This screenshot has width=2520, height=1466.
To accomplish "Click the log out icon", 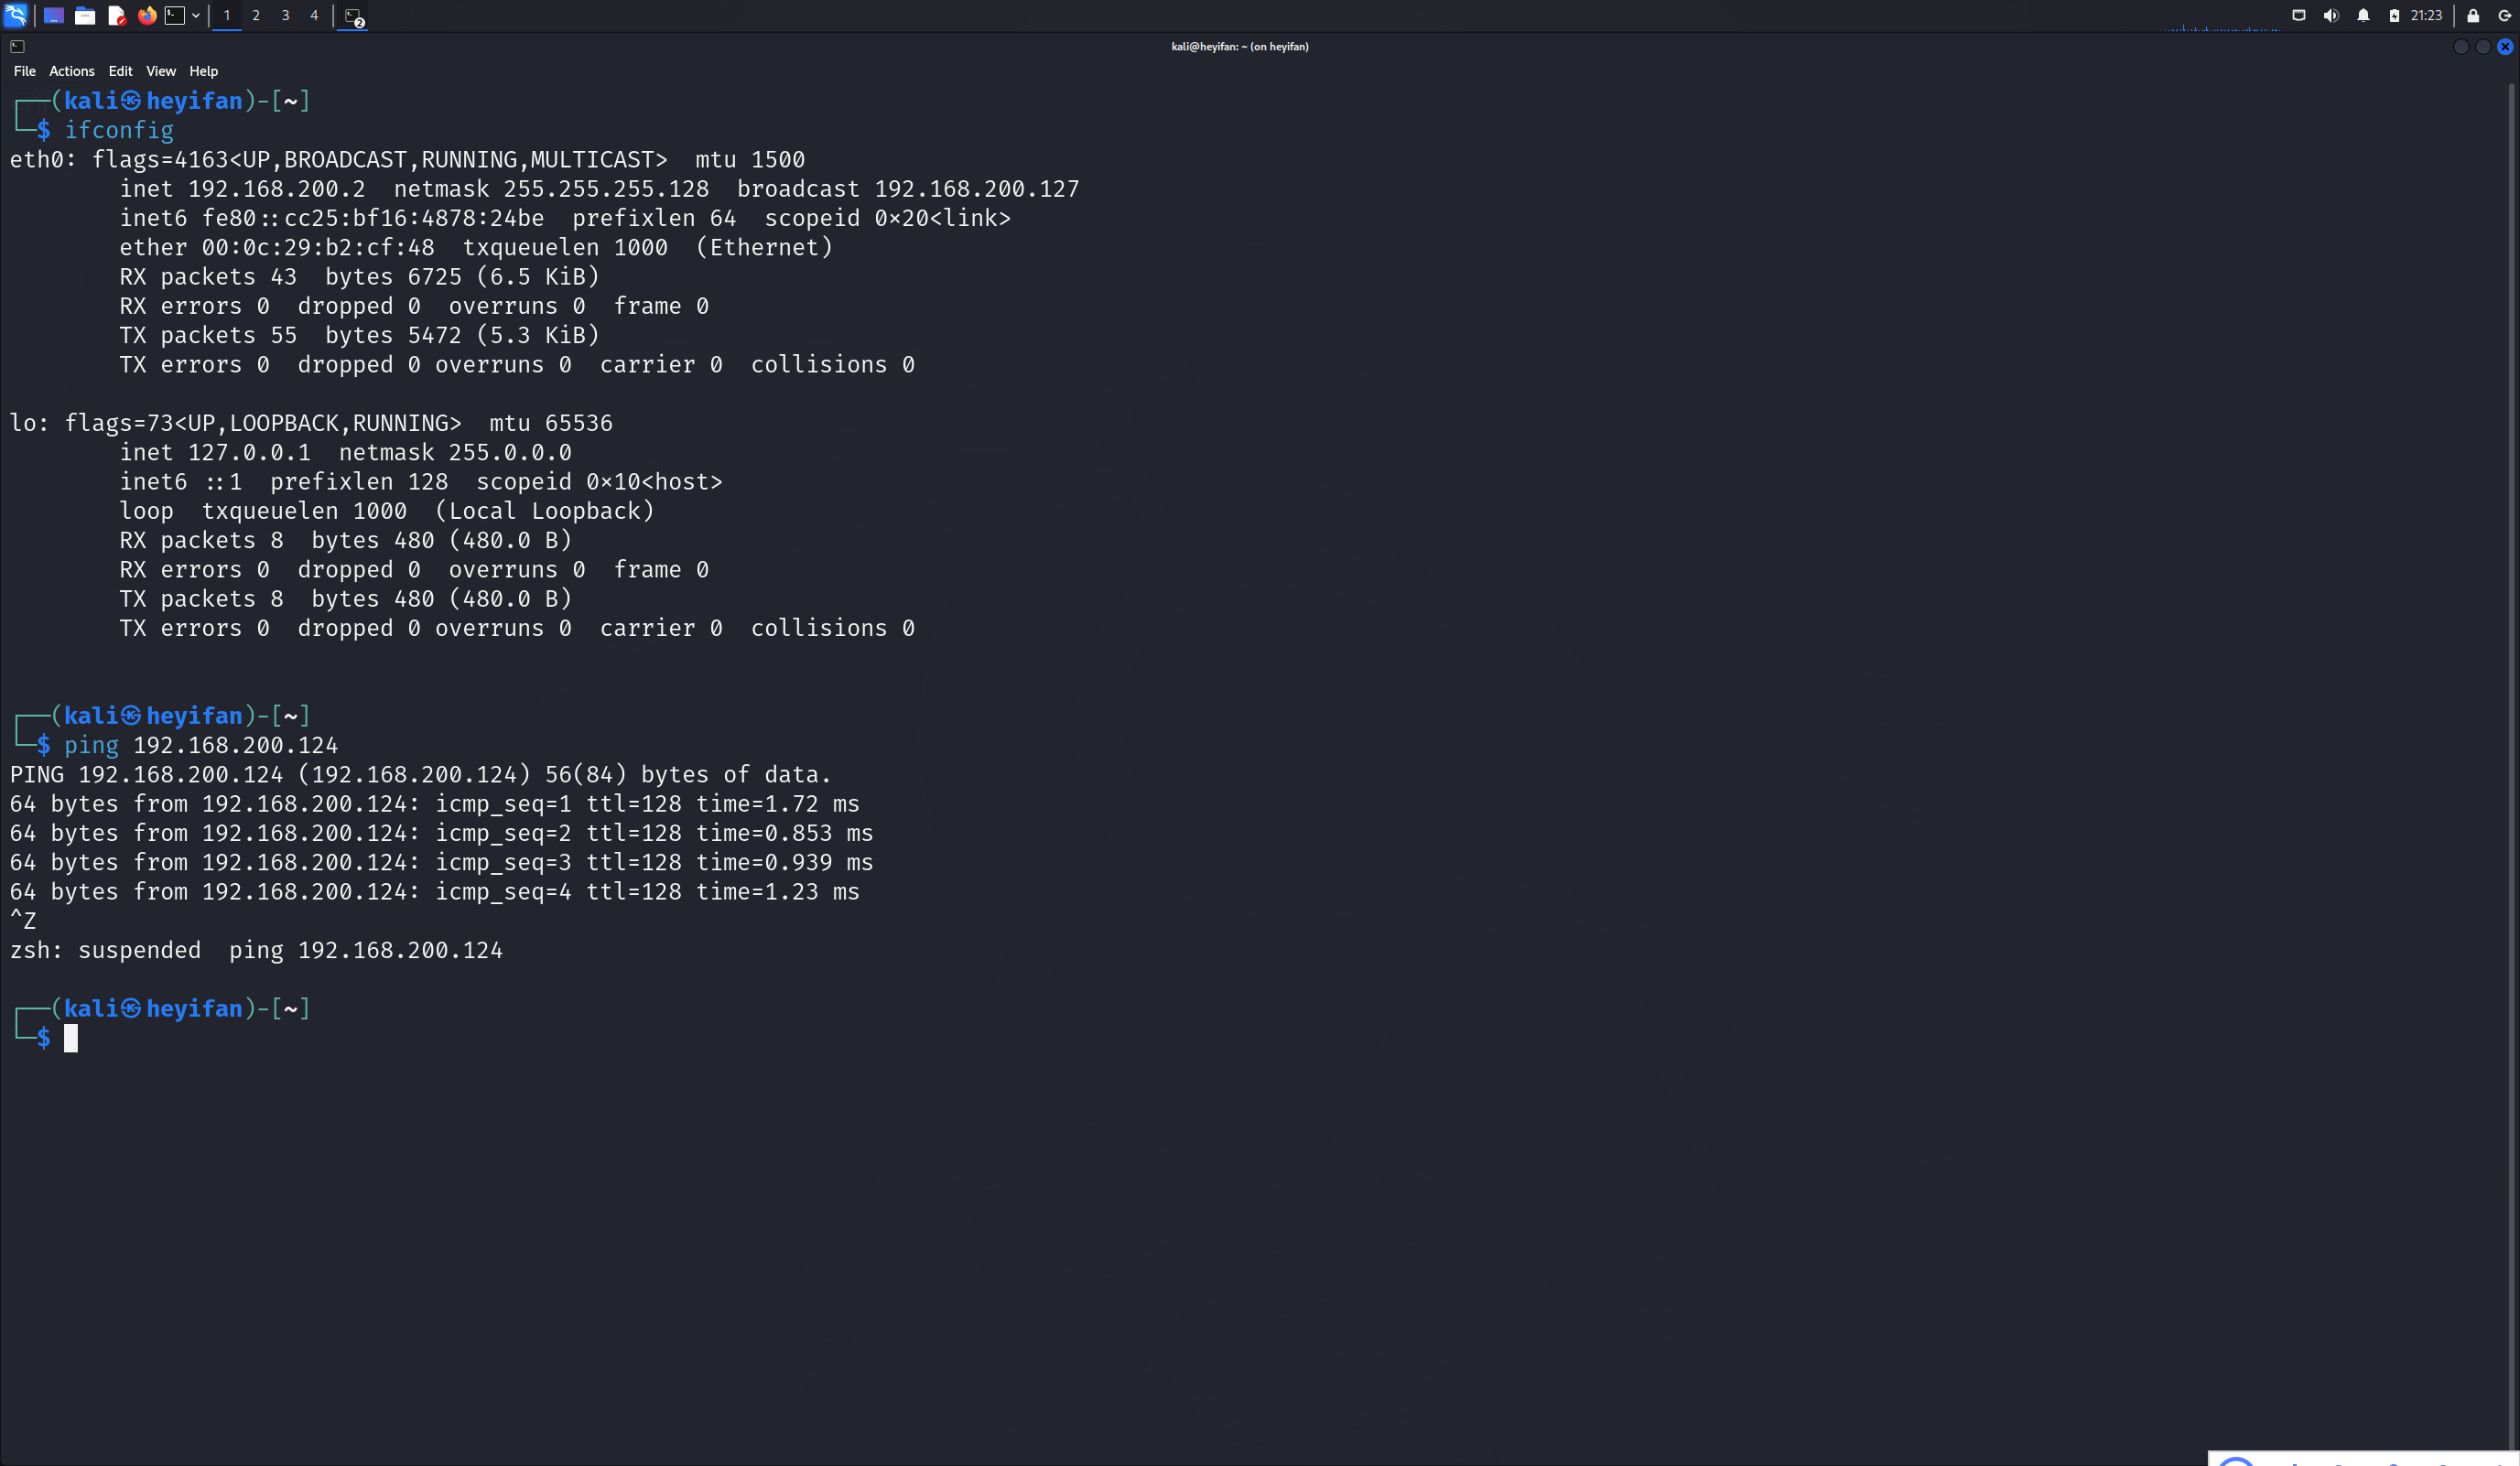I will tap(2505, 15).
